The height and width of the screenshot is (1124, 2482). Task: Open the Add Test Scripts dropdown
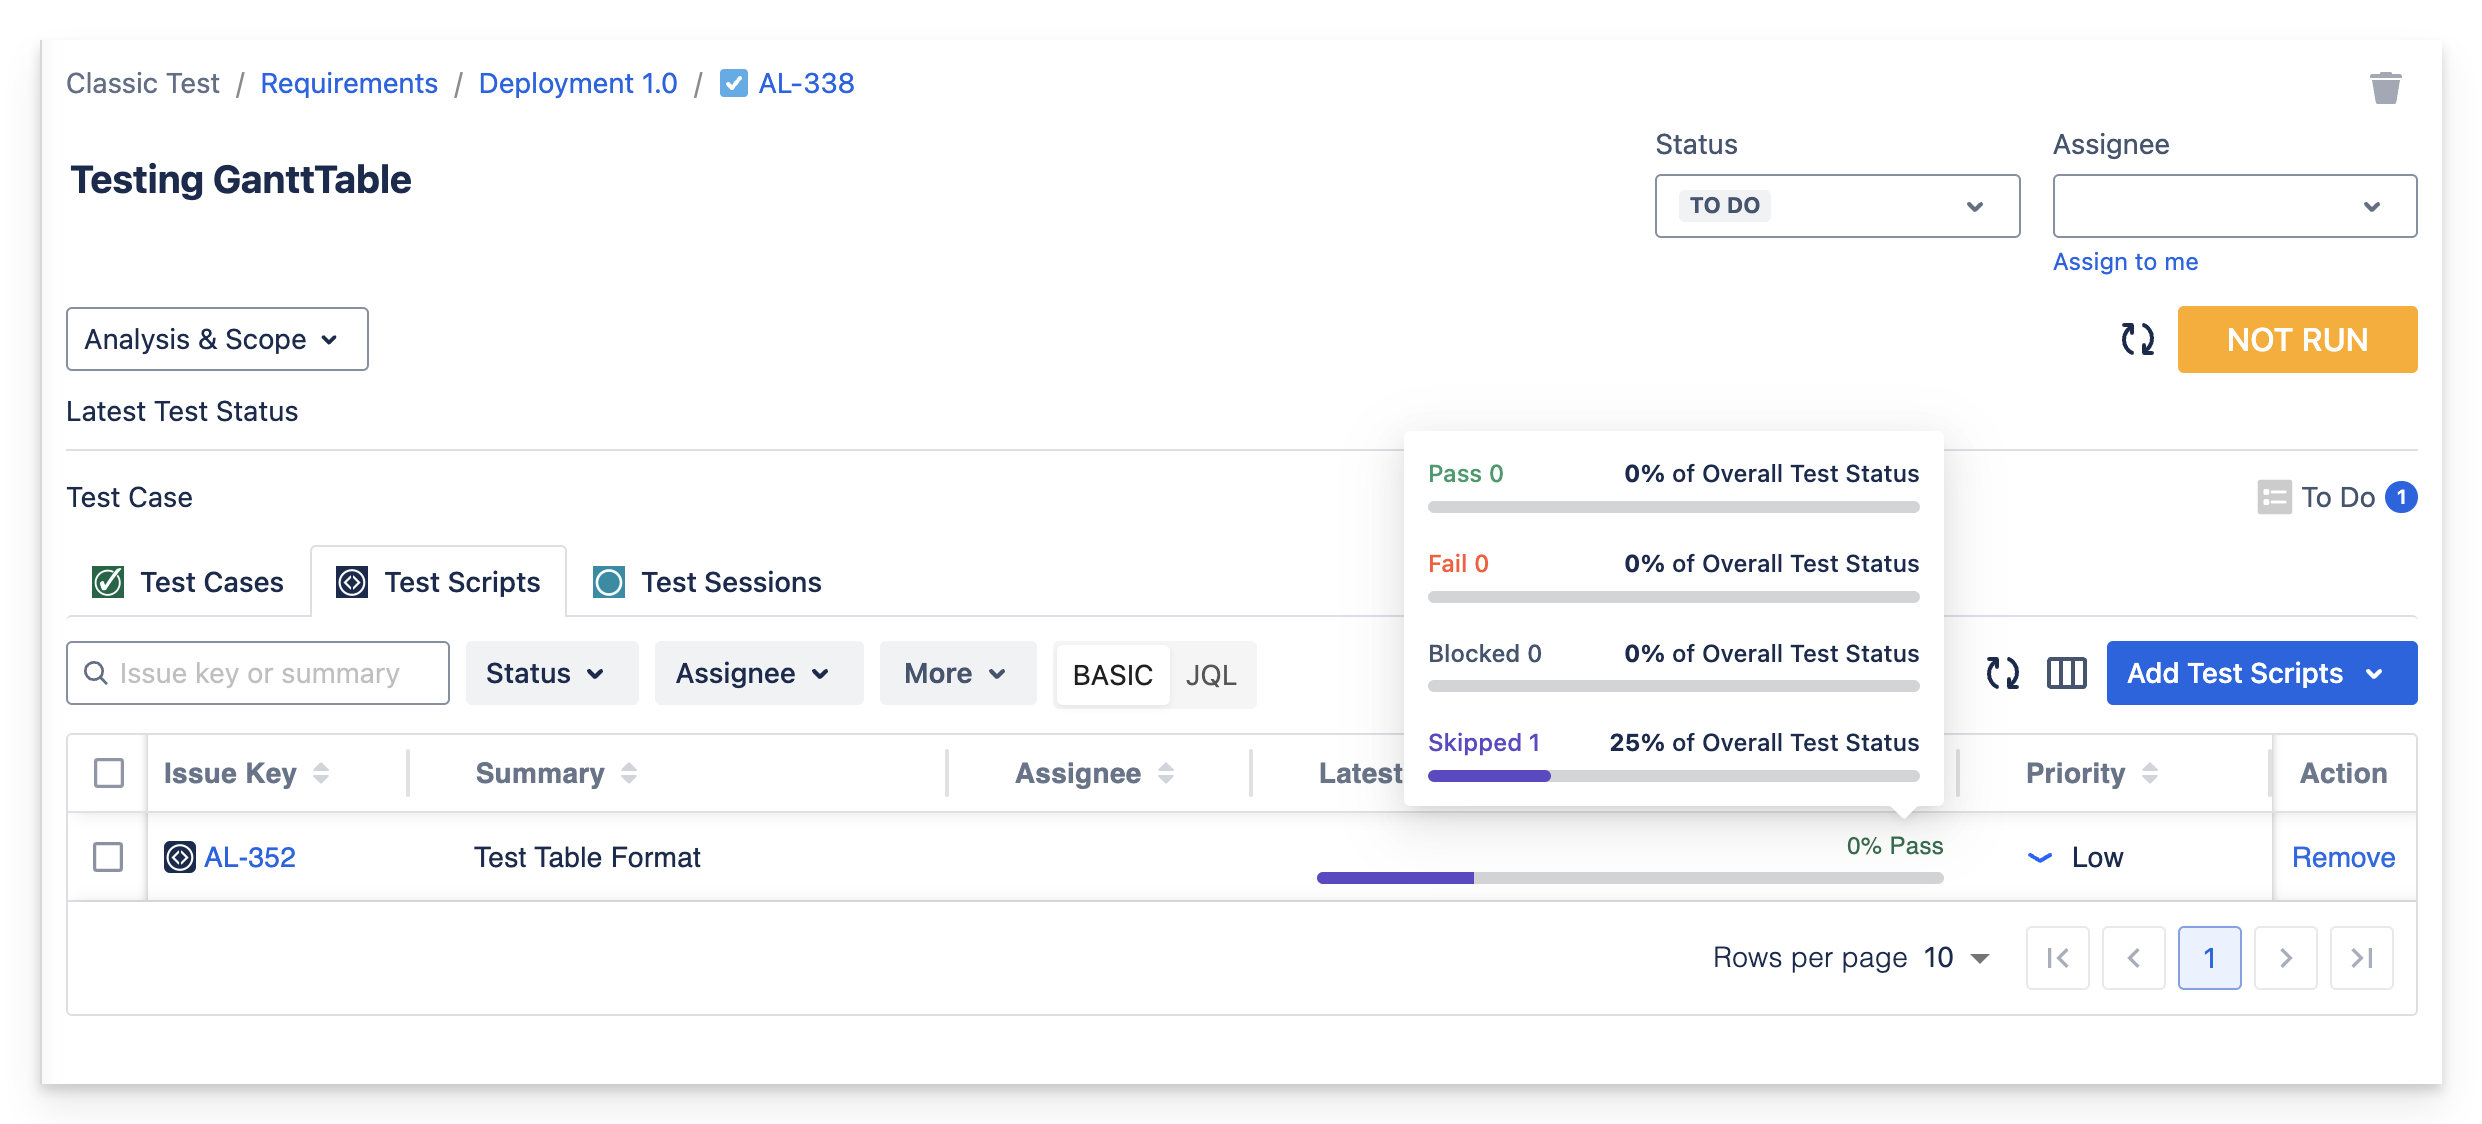point(2261,673)
